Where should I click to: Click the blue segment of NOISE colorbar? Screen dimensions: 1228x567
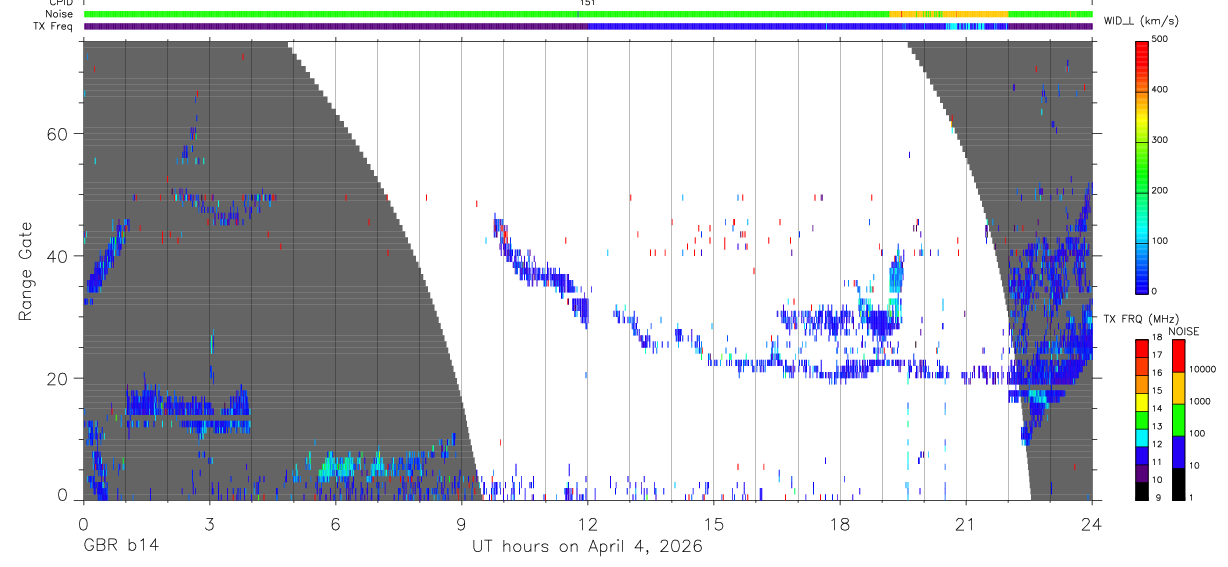click(x=1178, y=452)
